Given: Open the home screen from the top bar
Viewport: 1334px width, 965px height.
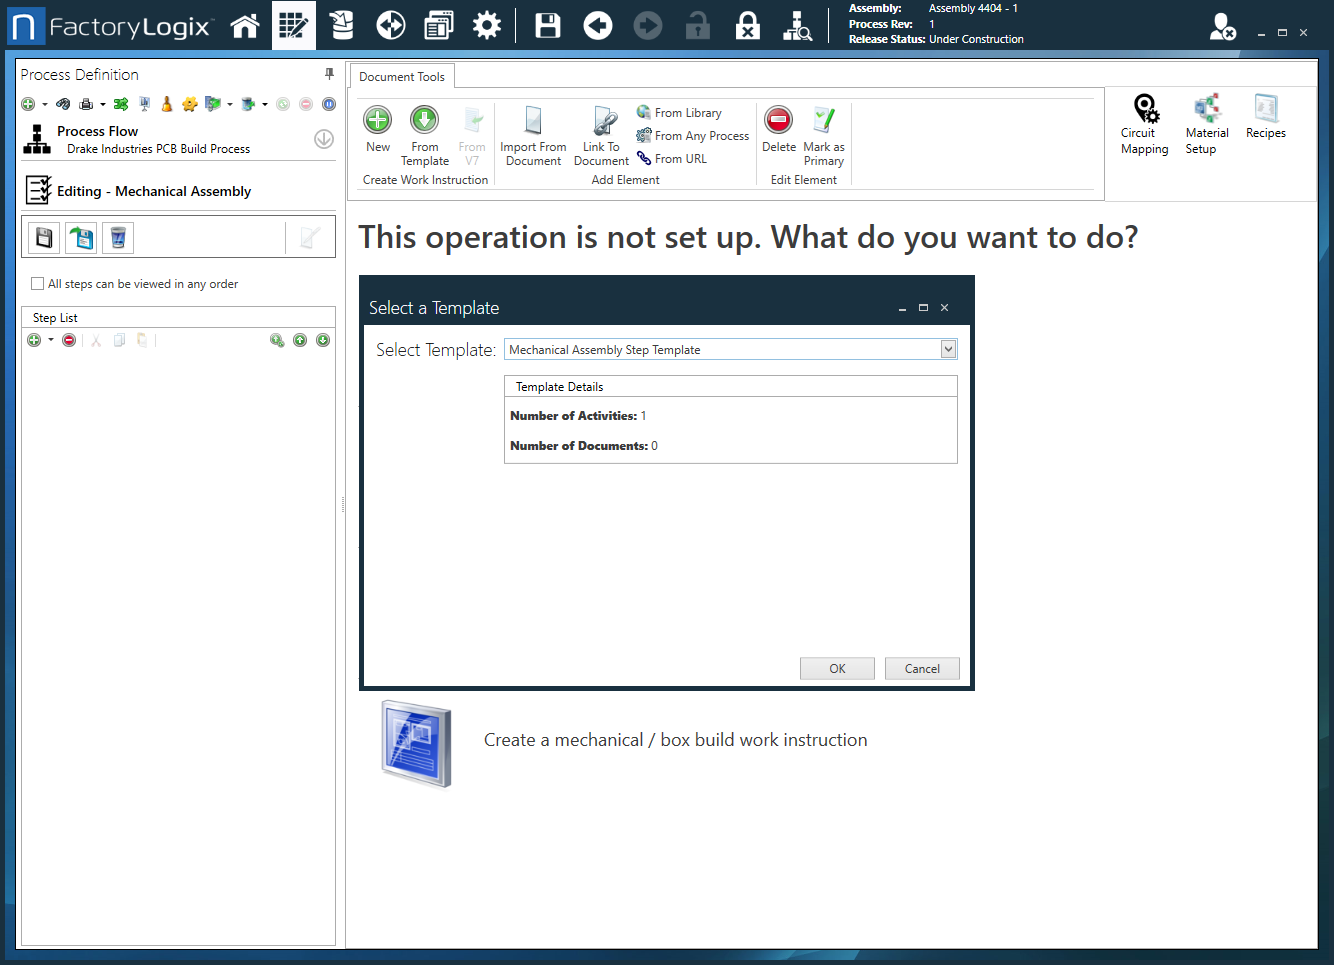Looking at the screenshot, I should coord(245,25).
